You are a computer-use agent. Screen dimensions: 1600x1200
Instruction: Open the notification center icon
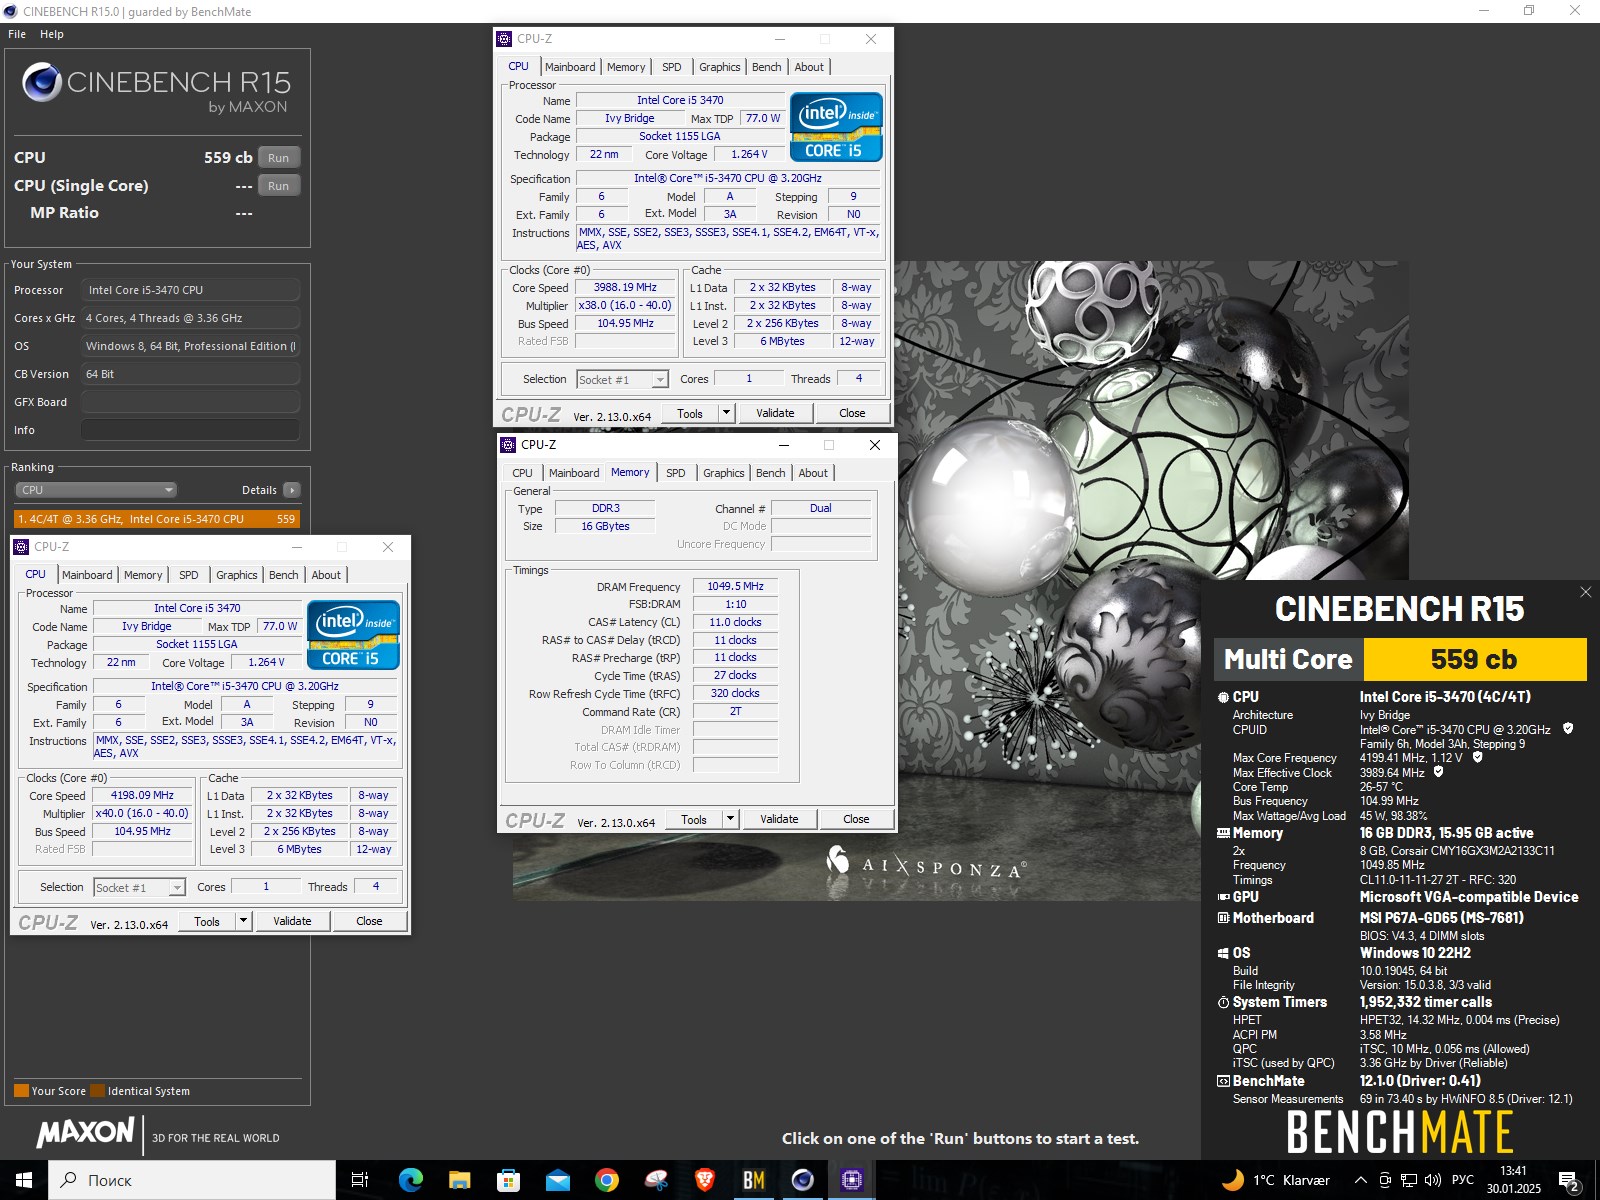coord(1569,1181)
